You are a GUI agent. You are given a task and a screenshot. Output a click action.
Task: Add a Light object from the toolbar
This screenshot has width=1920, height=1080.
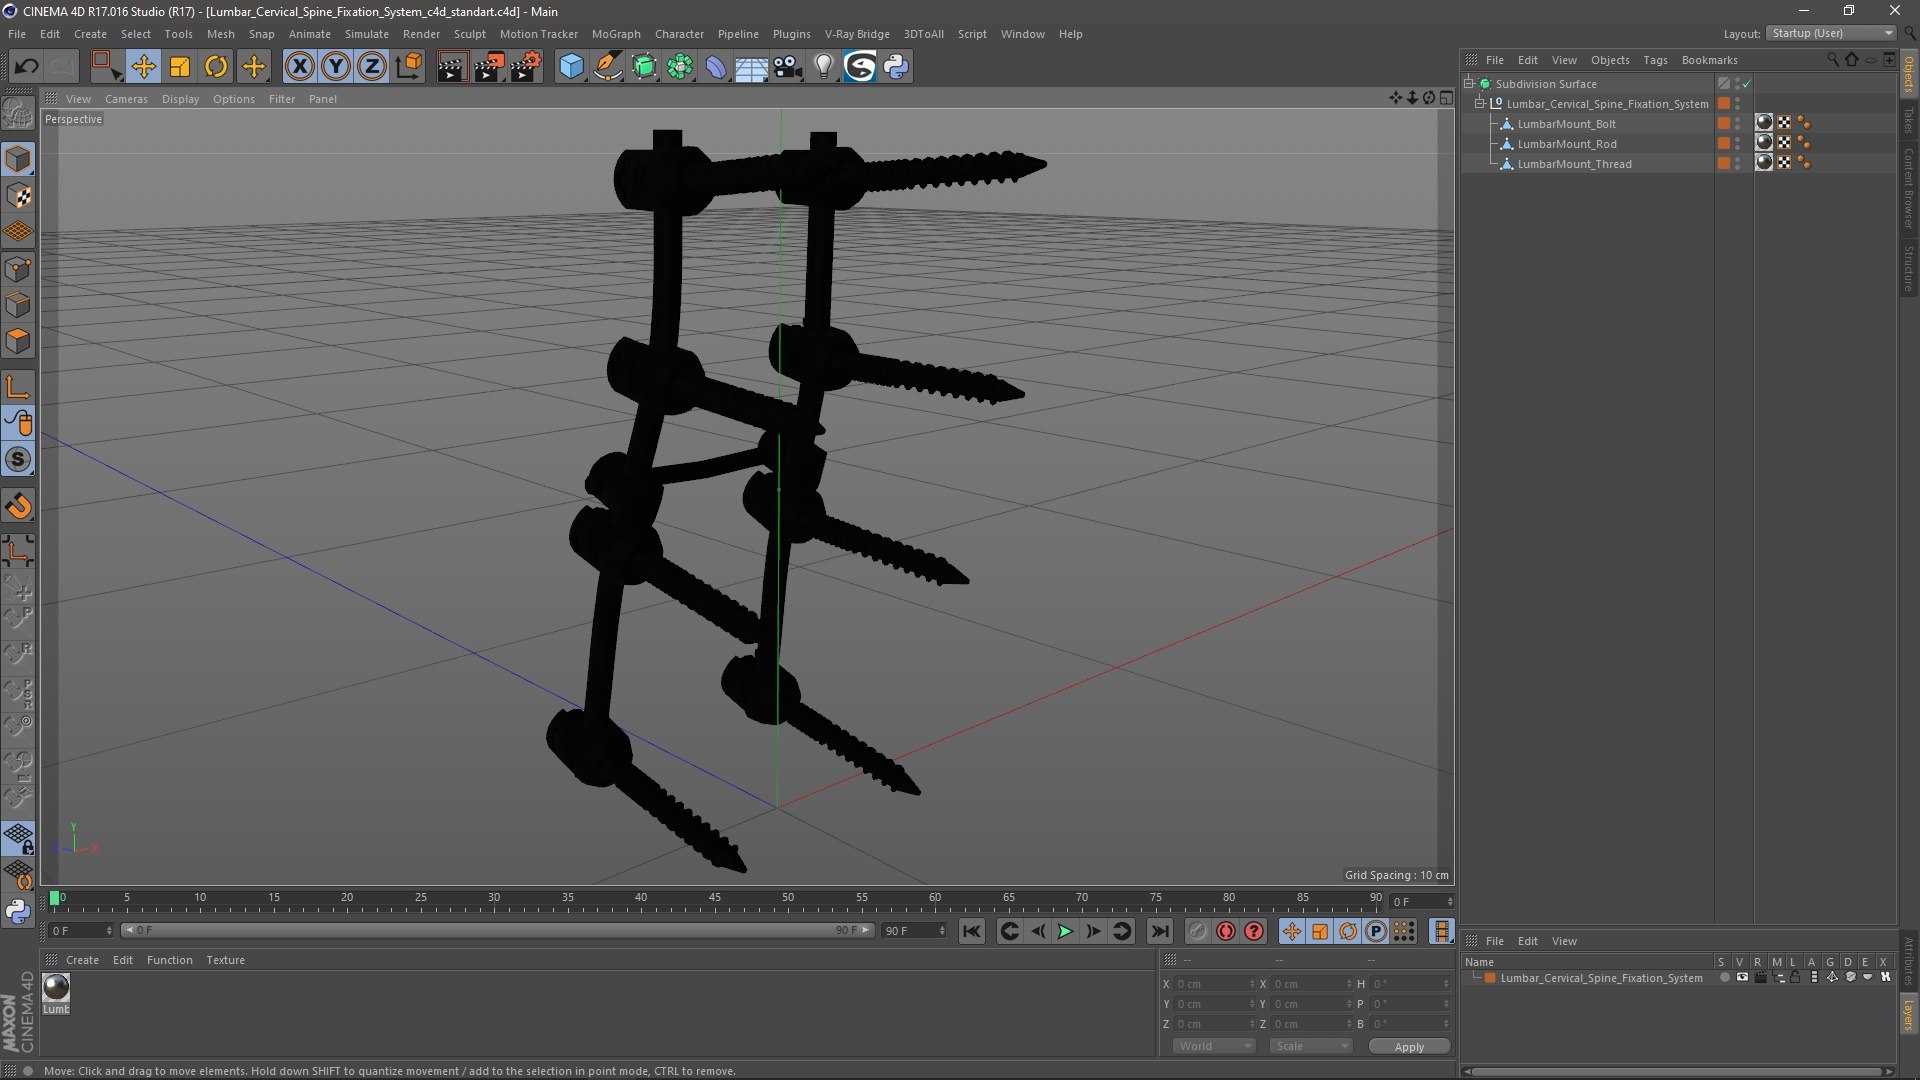click(x=823, y=67)
